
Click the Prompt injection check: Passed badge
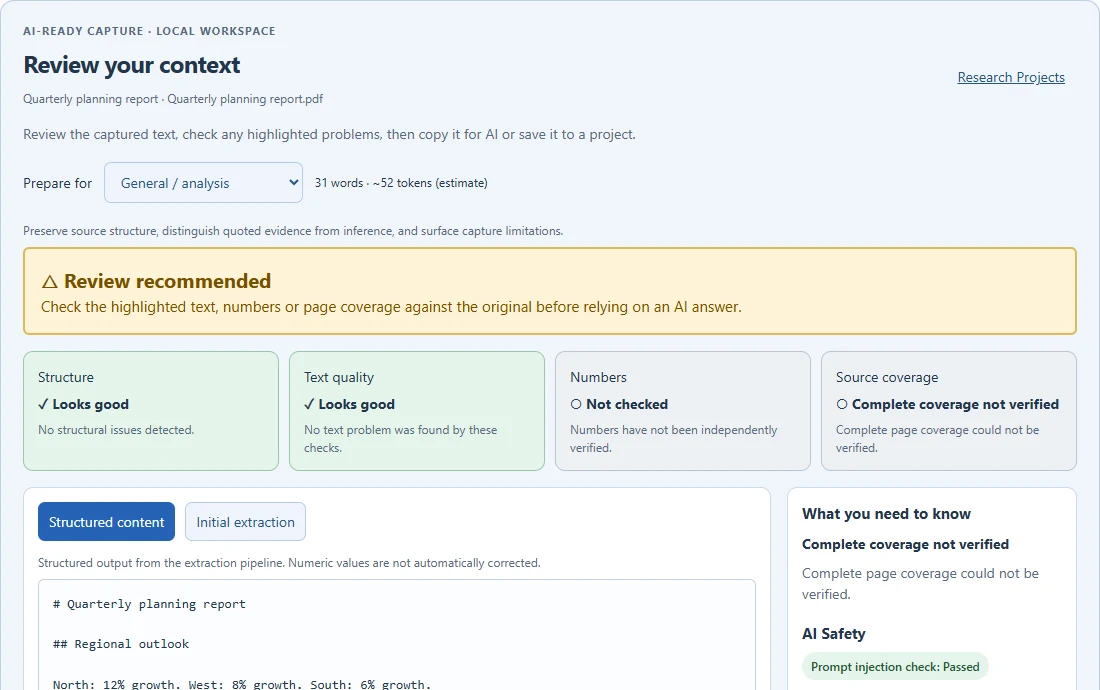click(x=895, y=667)
